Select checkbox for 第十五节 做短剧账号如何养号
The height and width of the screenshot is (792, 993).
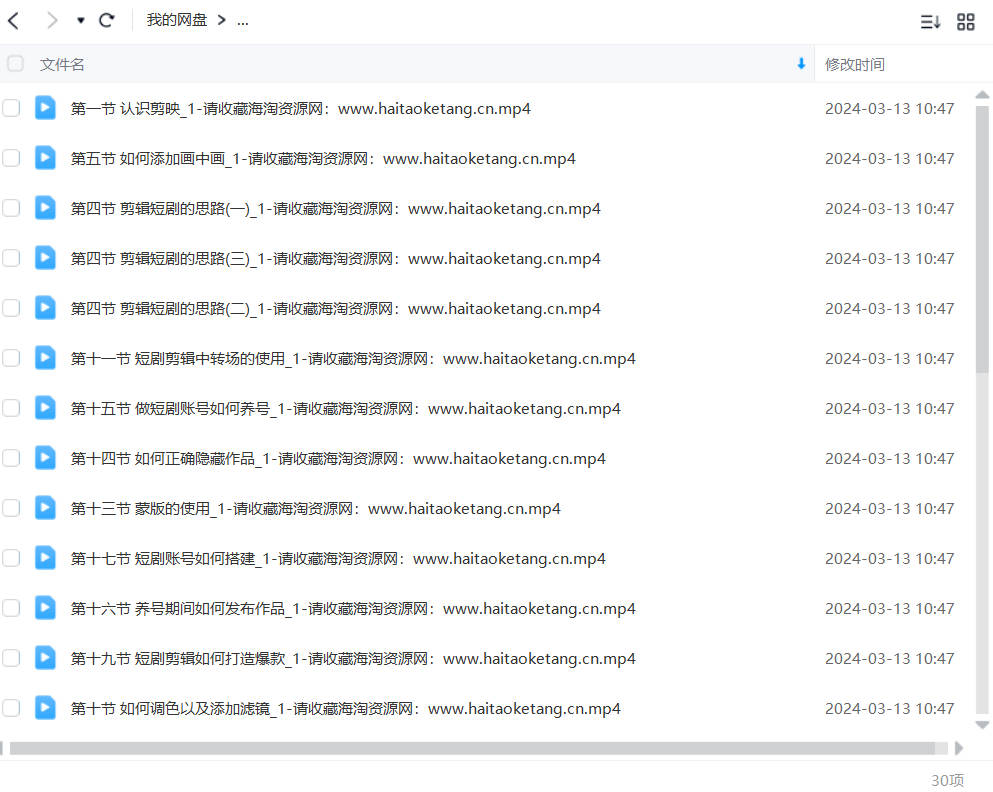(11, 408)
